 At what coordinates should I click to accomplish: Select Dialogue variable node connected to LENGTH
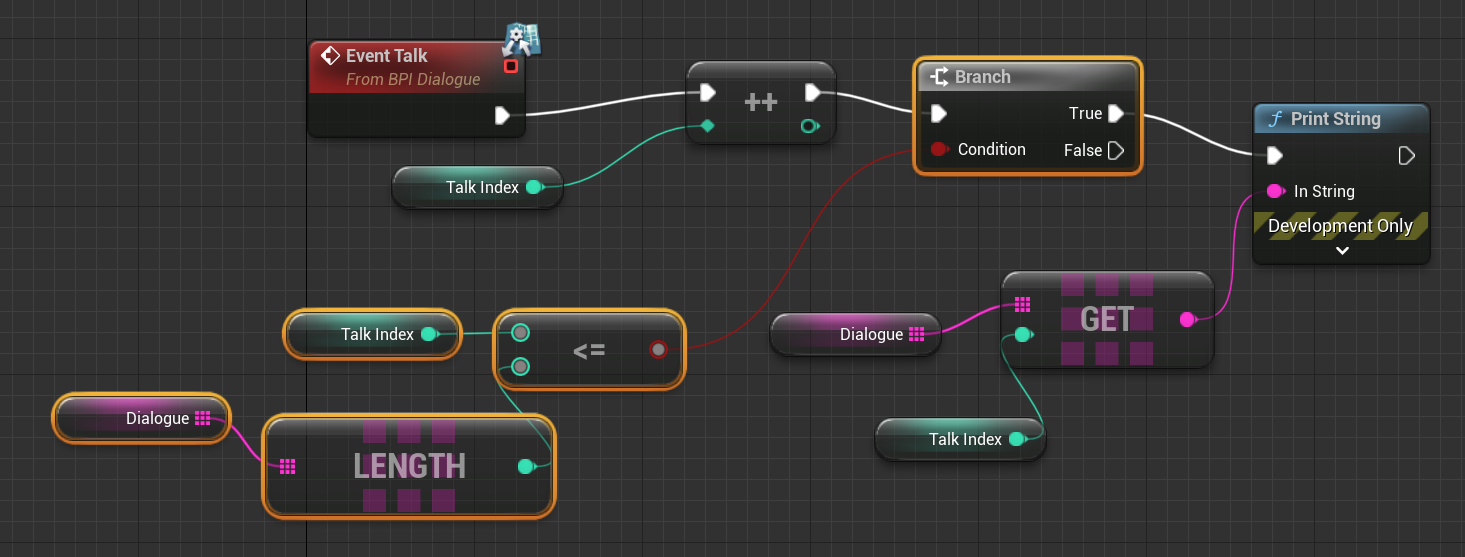pyautogui.click(x=141, y=418)
